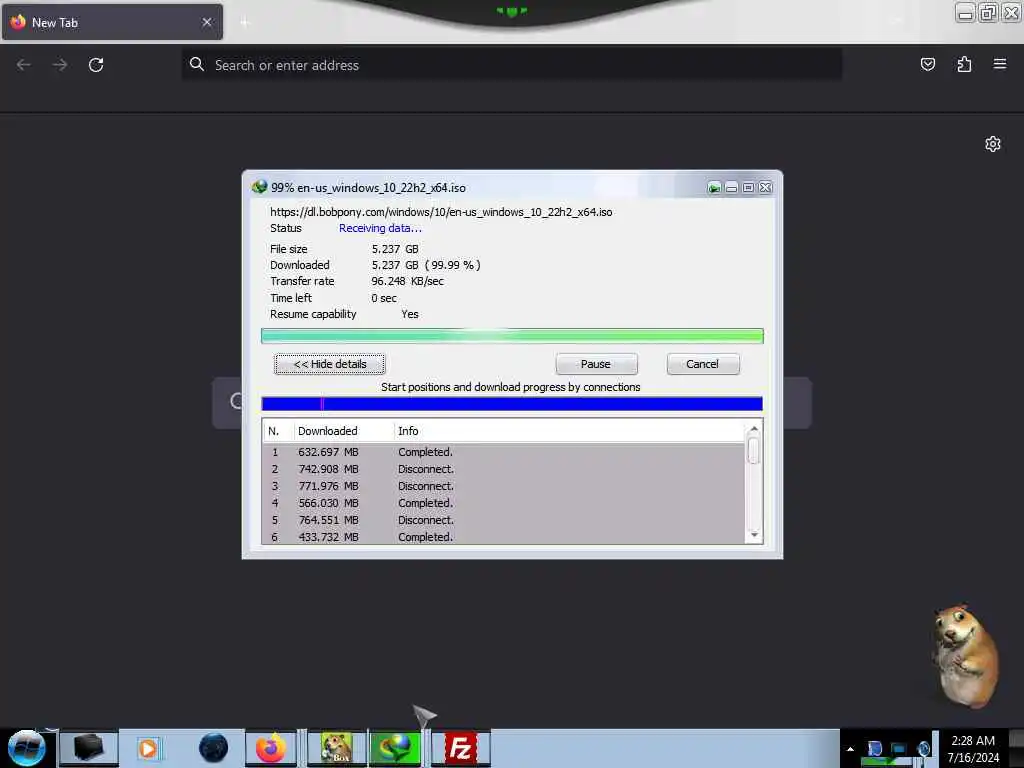Select the New Tab browser tab
This screenshot has width=1024, height=768.
tap(112, 22)
